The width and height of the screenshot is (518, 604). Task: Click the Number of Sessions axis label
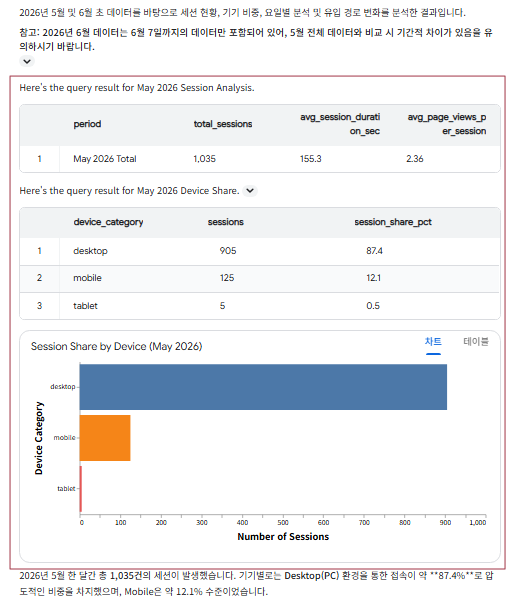pos(283,537)
